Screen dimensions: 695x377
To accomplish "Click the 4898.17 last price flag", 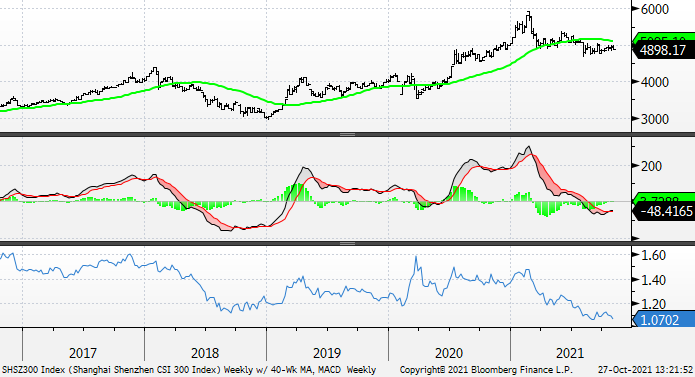I will coord(664,50).
